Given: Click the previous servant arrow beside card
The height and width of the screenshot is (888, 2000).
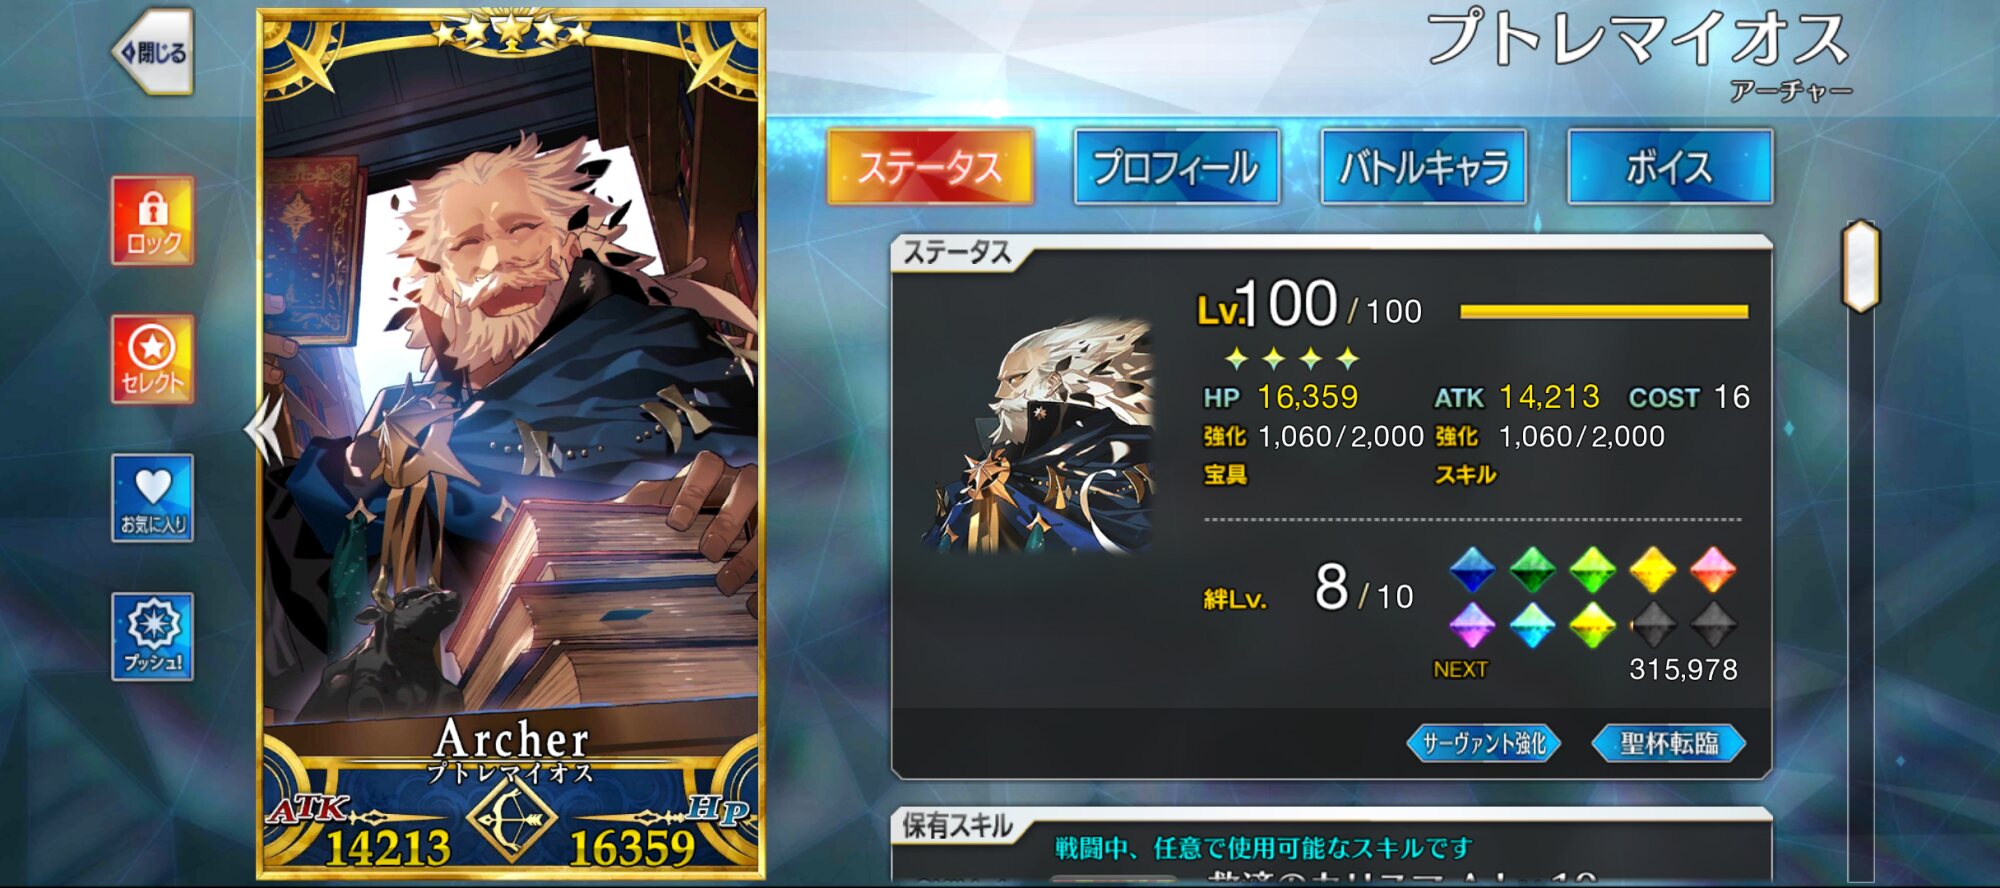Looking at the screenshot, I should (263, 428).
